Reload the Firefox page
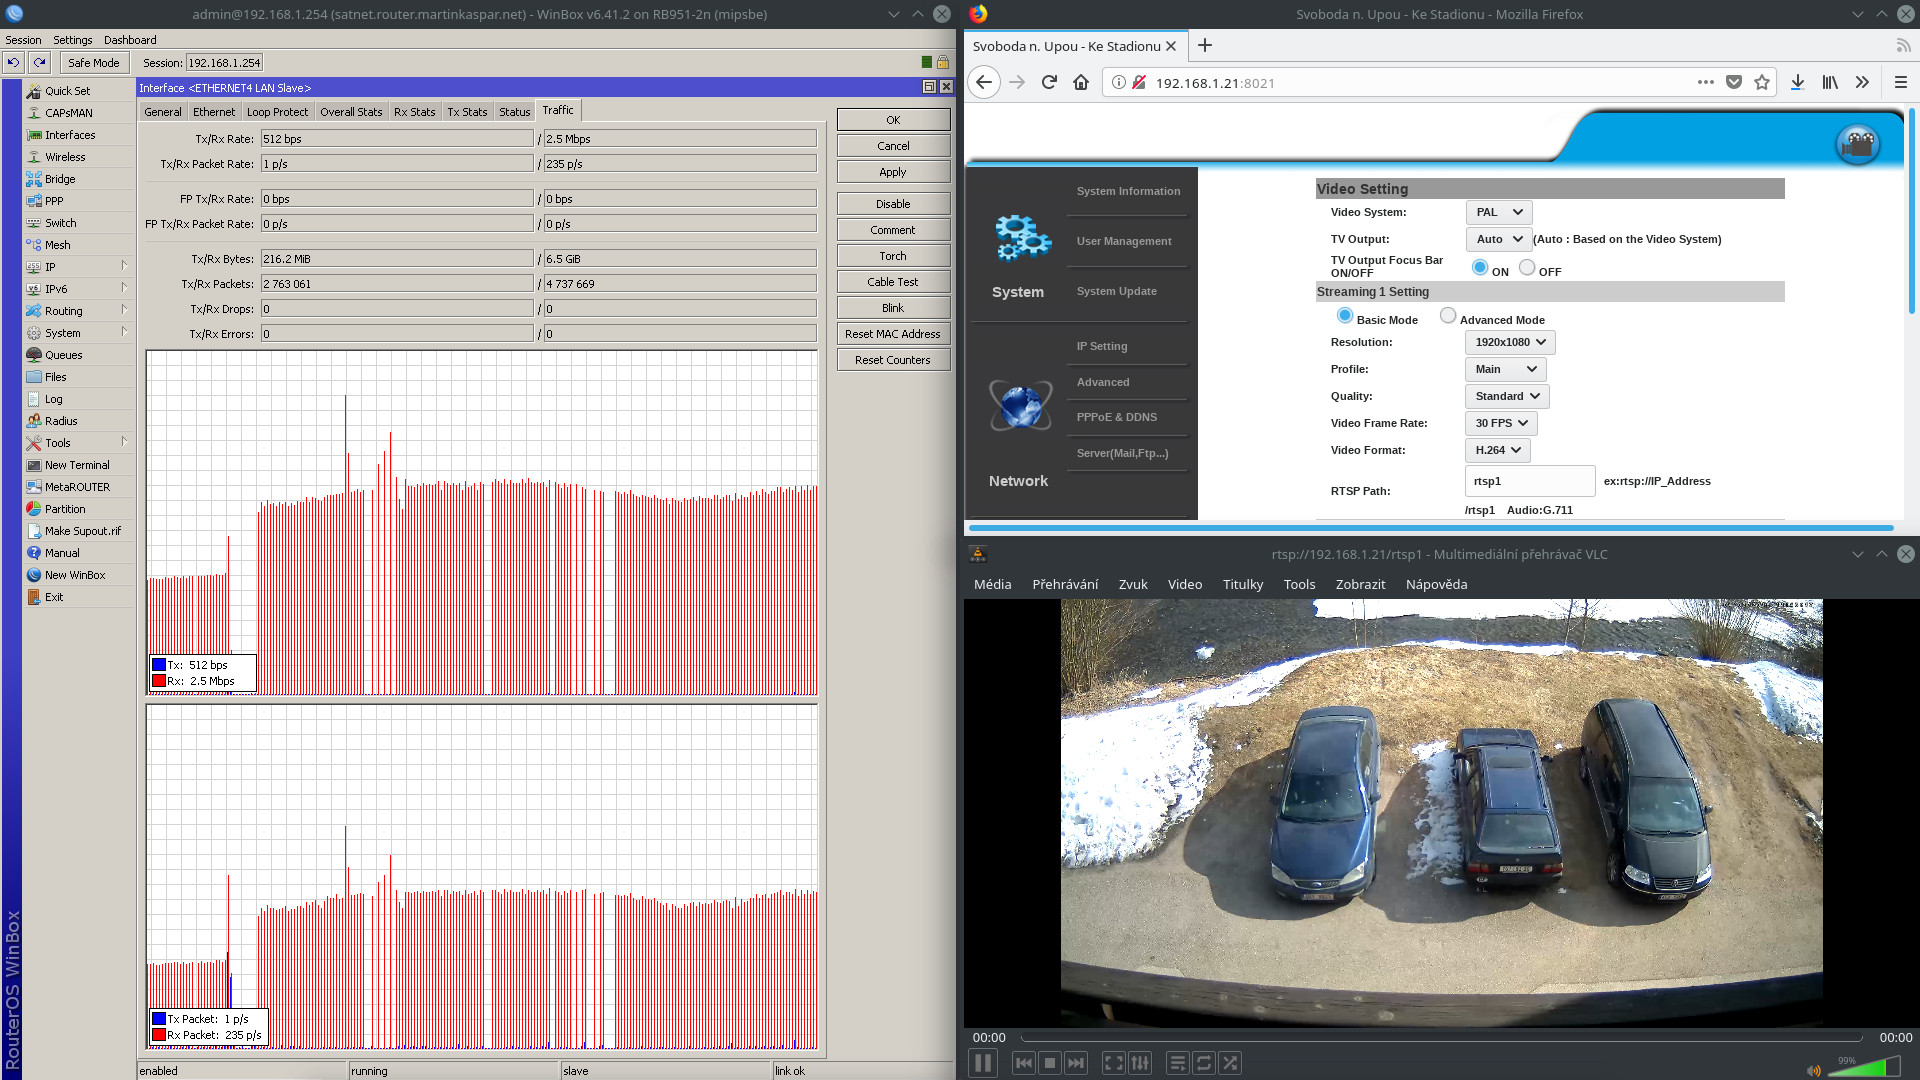Screen dimensions: 1920x1080 pos(1049,82)
